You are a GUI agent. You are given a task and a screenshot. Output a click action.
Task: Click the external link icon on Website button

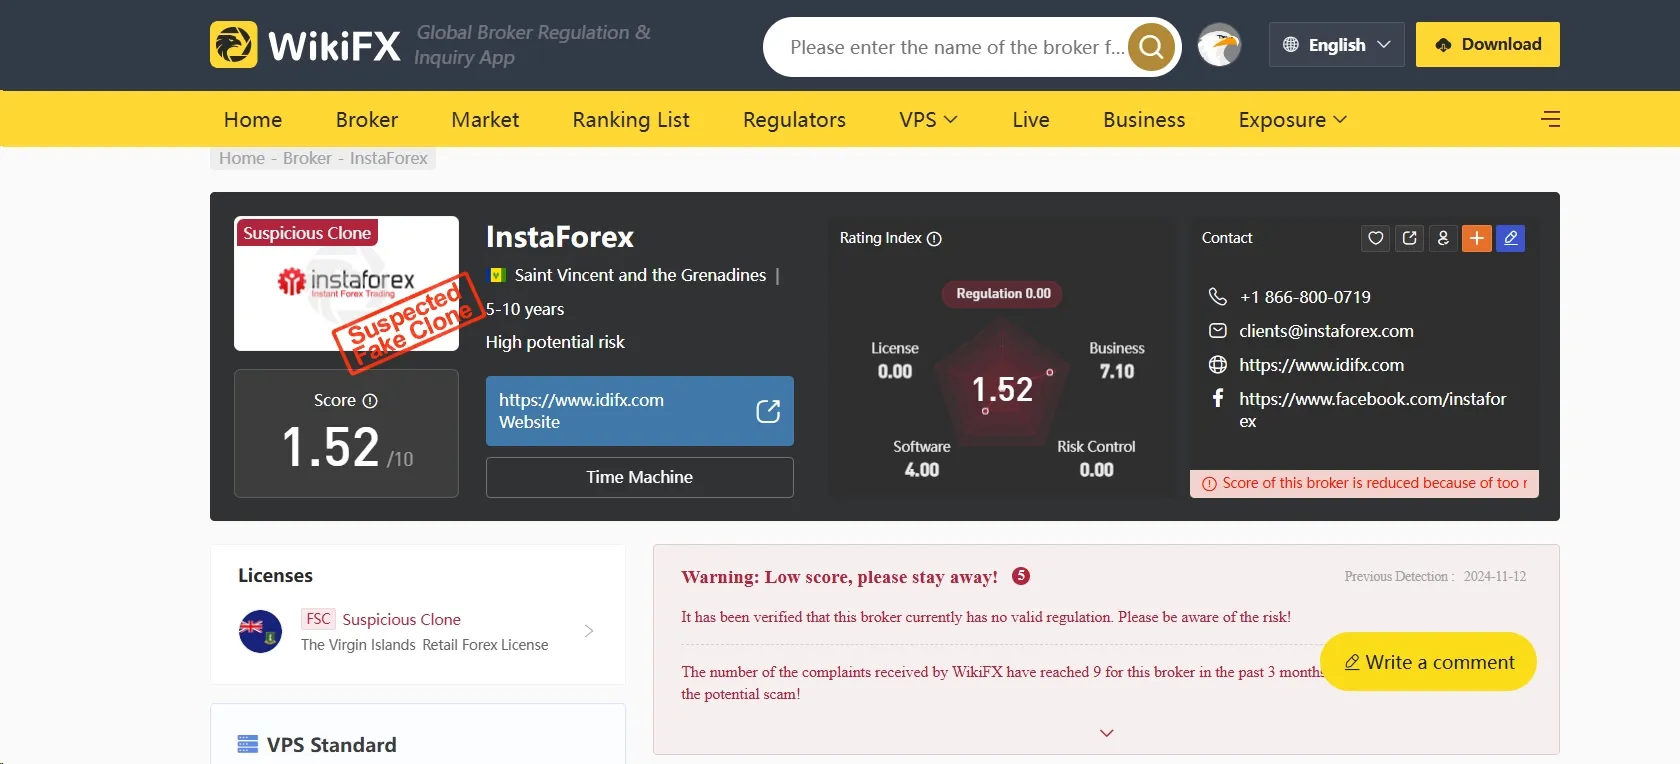tap(768, 411)
